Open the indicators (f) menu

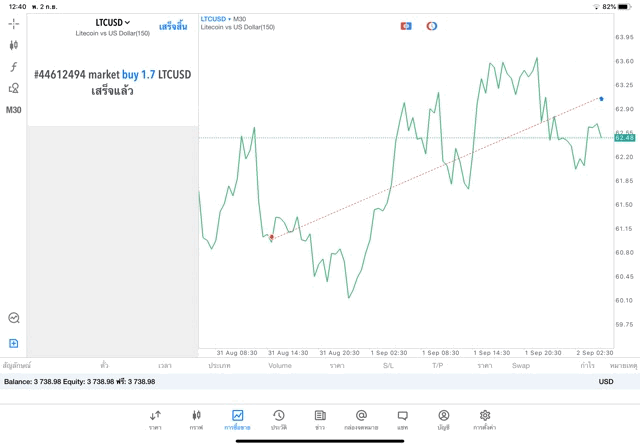click(x=14, y=66)
